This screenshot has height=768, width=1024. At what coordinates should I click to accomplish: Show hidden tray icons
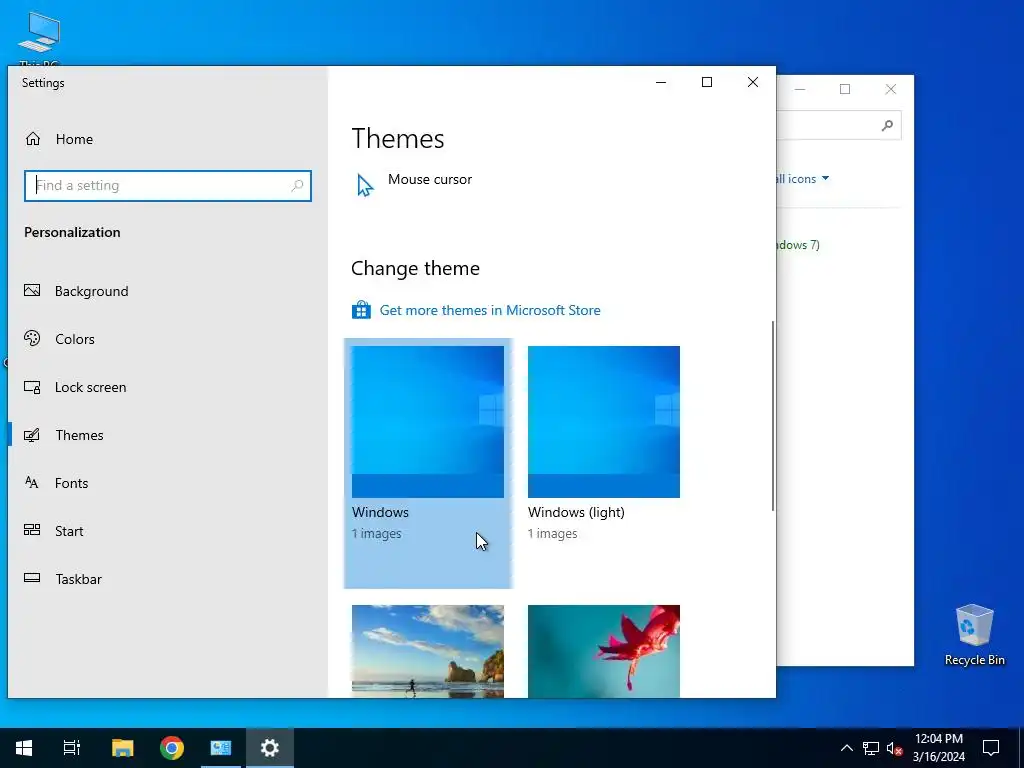(x=846, y=748)
